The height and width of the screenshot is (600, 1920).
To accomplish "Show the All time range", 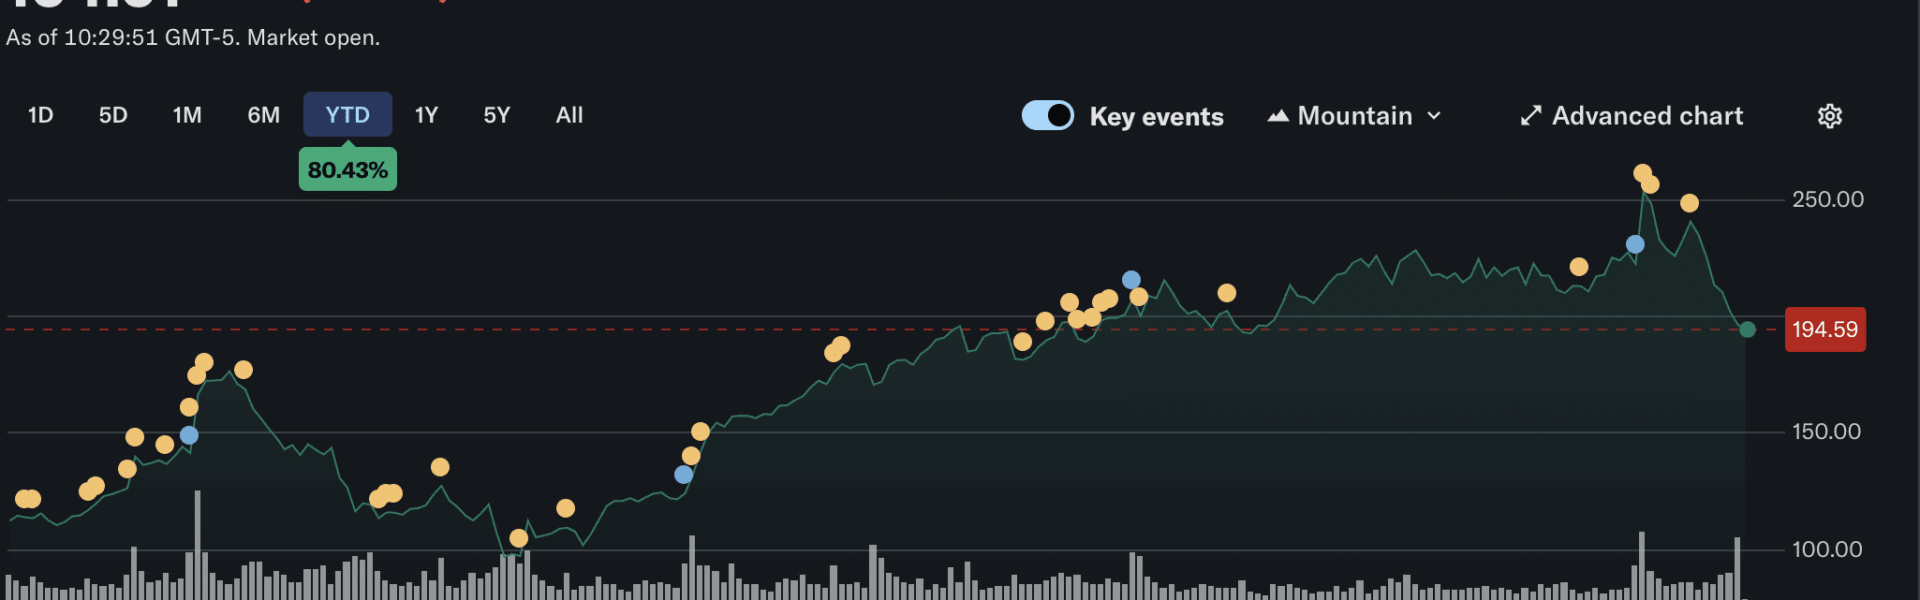I will (569, 115).
